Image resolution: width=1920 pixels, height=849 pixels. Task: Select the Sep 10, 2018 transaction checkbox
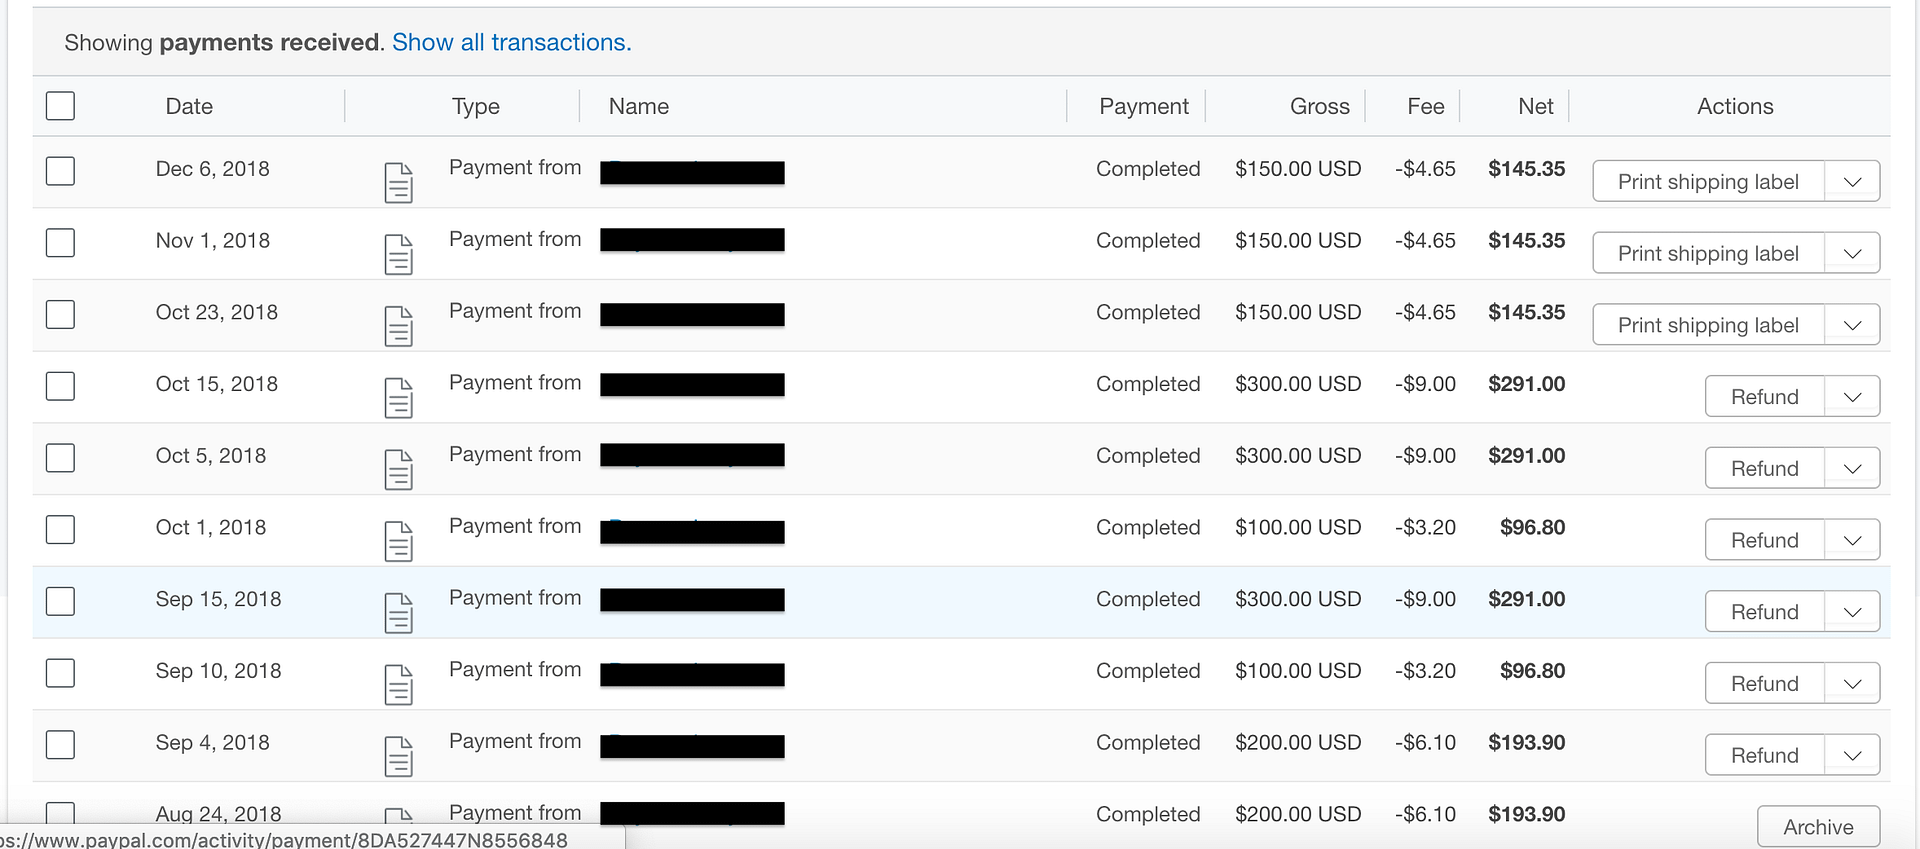point(60,673)
